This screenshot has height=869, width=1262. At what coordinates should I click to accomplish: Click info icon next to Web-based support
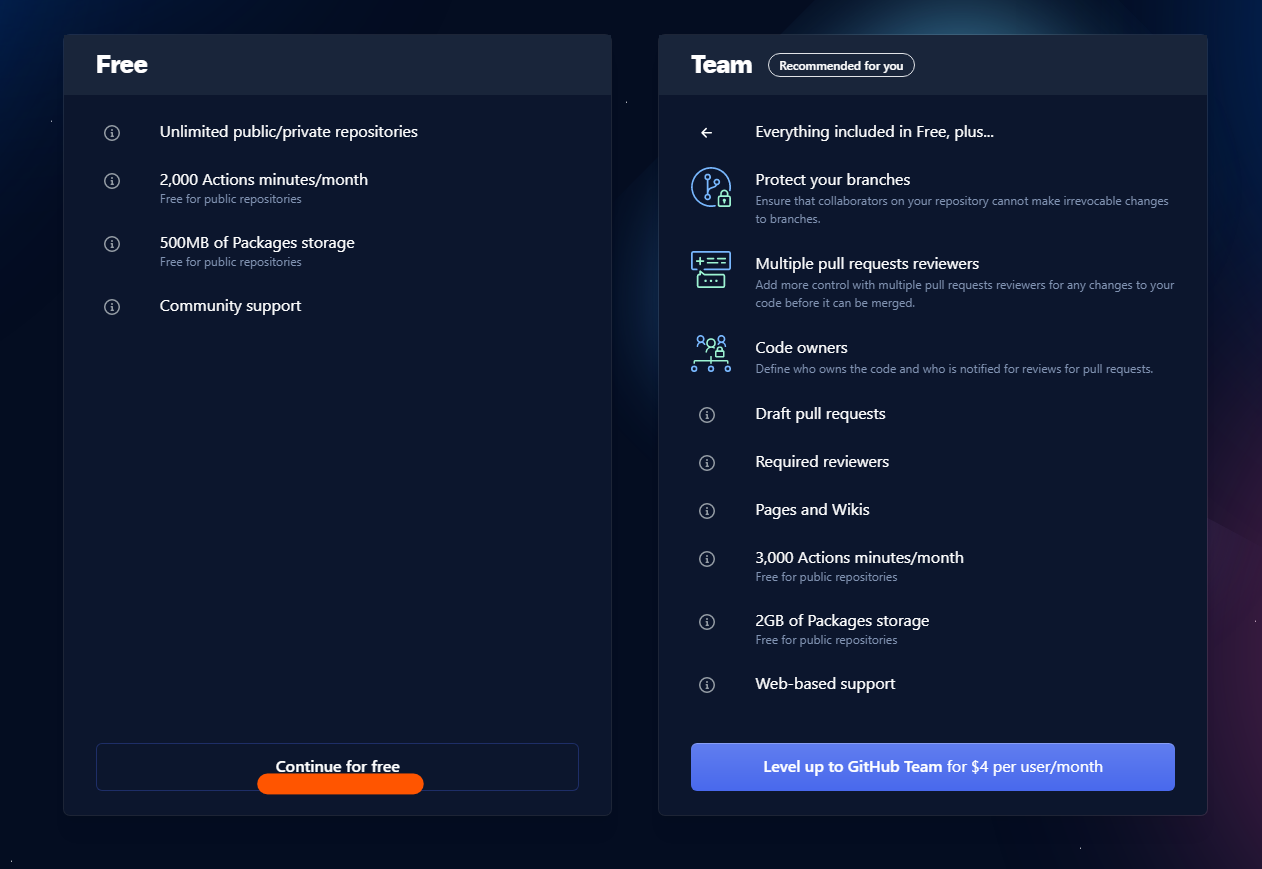tap(707, 685)
